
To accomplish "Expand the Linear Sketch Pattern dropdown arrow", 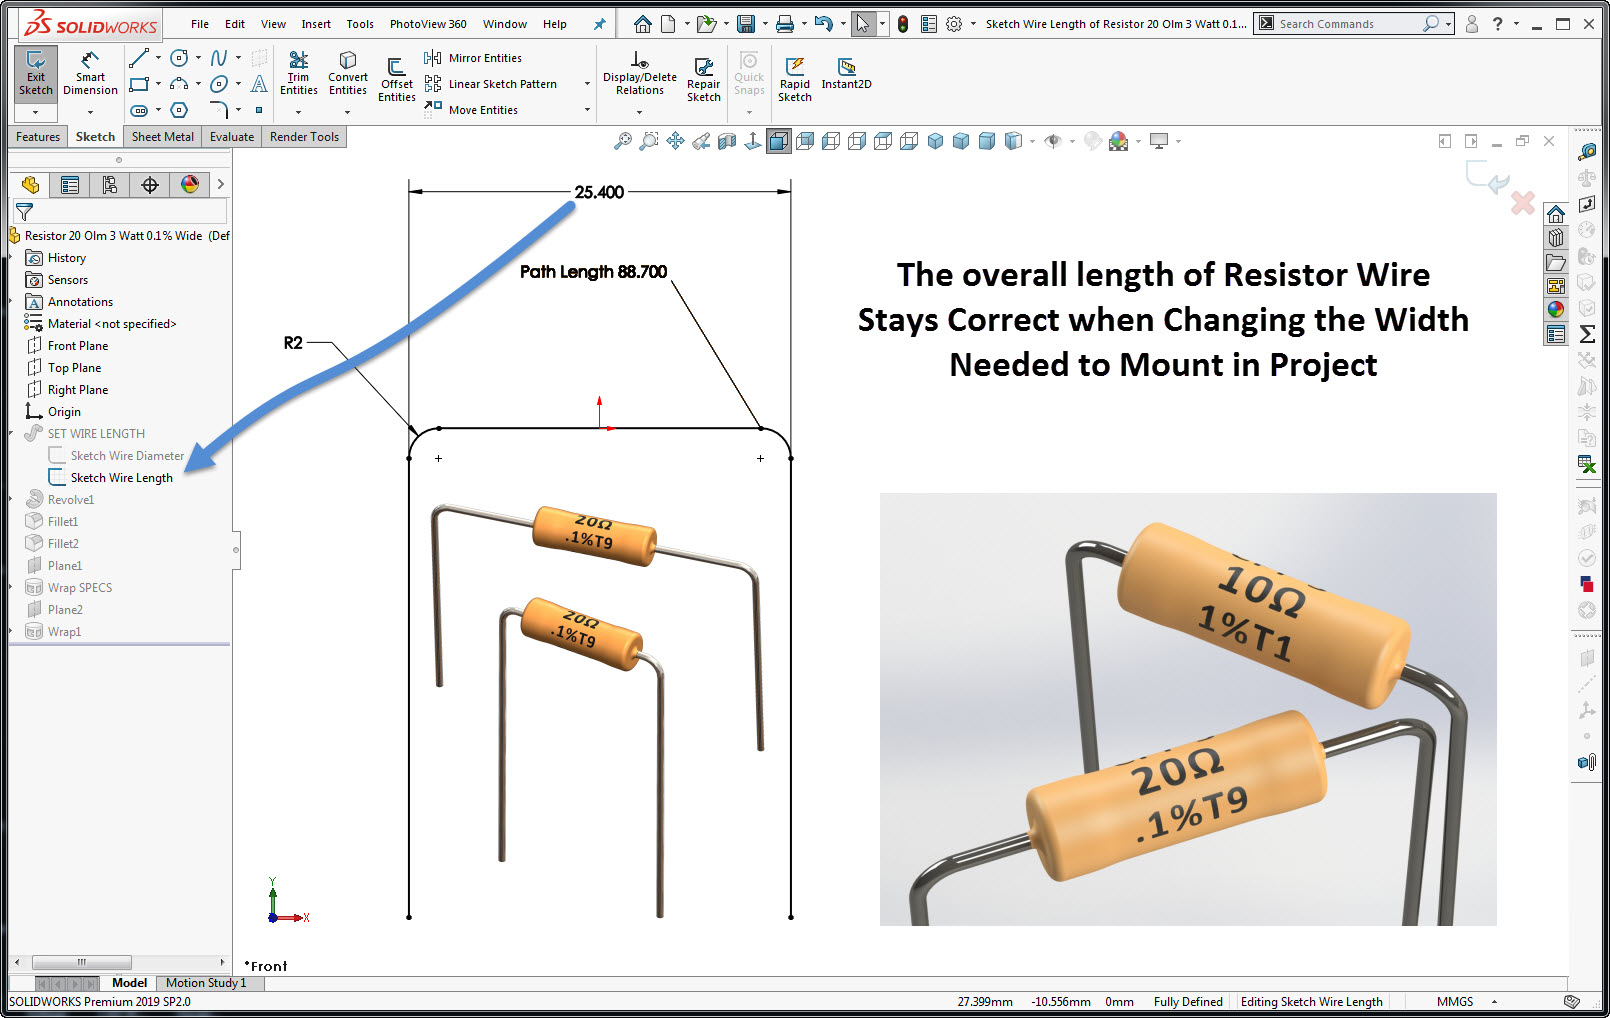I will tap(587, 84).
